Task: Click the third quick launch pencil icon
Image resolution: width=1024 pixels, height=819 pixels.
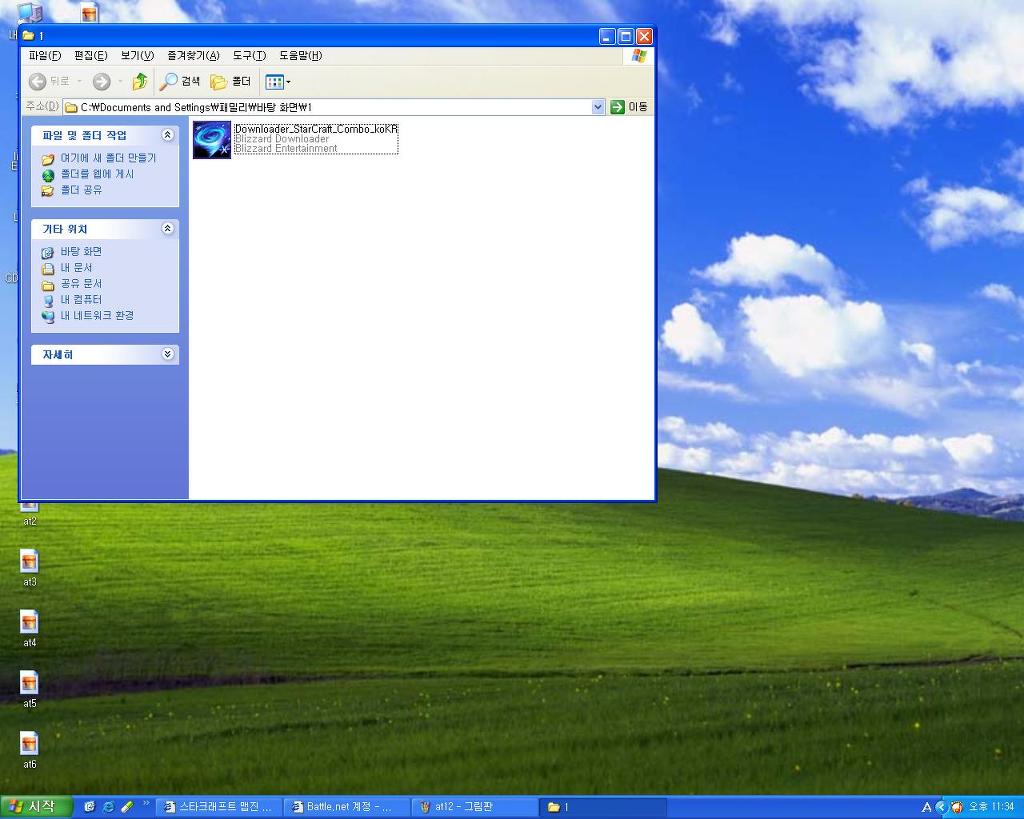Action: [127, 807]
